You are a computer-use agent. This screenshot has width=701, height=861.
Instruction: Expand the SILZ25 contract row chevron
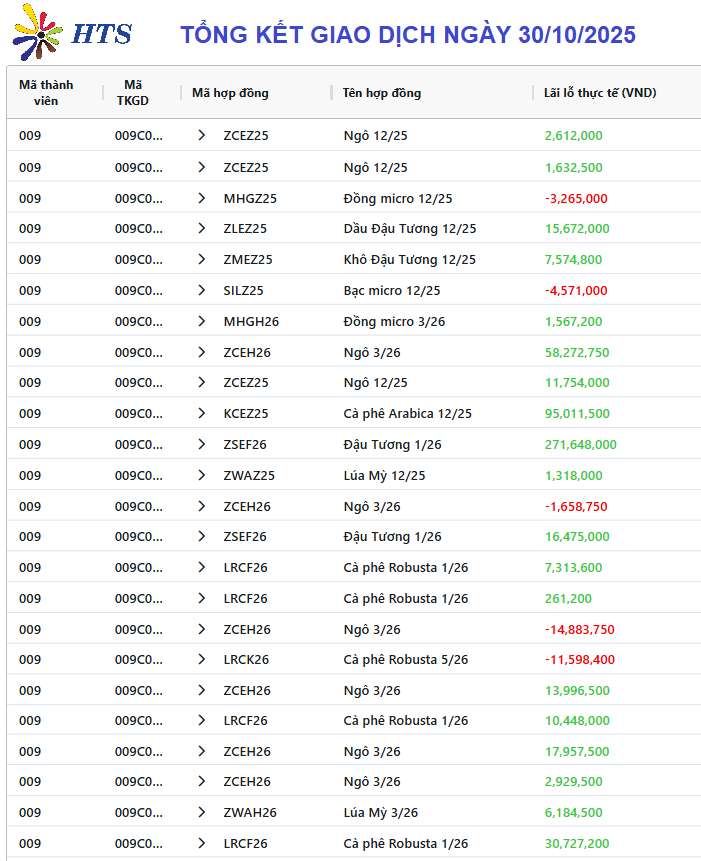(x=201, y=290)
